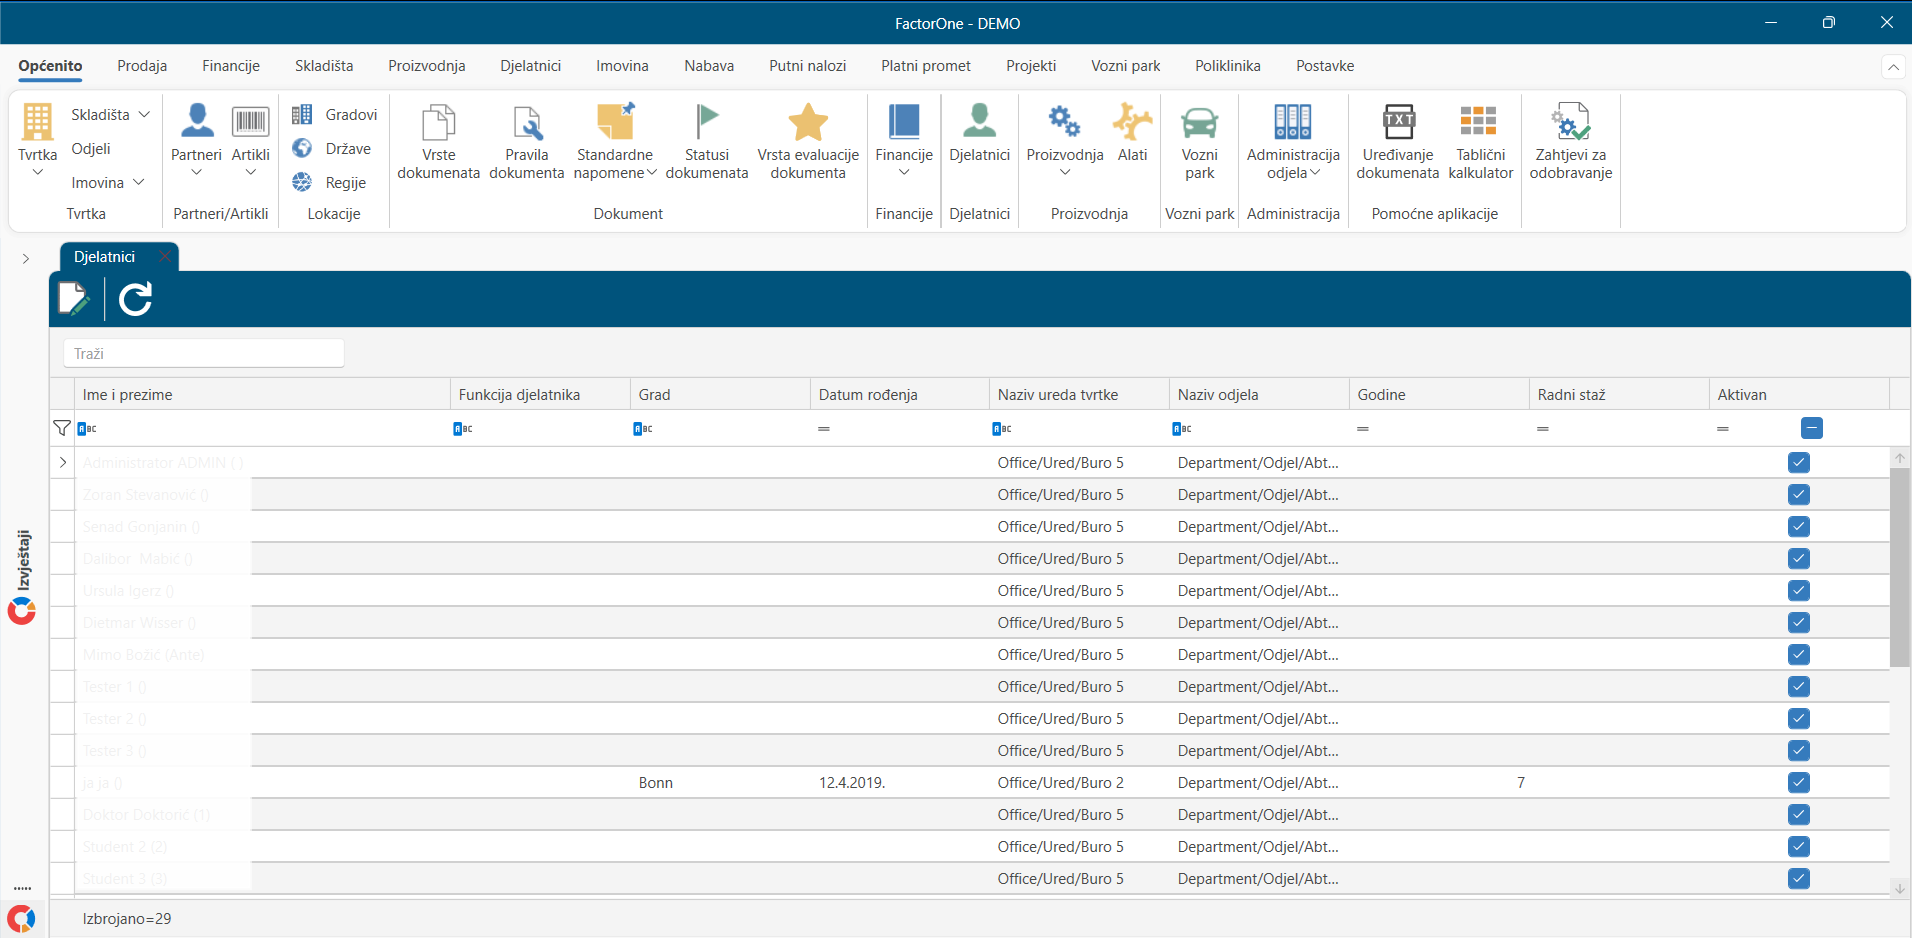Click the edit record pencil icon
The height and width of the screenshot is (938, 1912).
(x=74, y=299)
